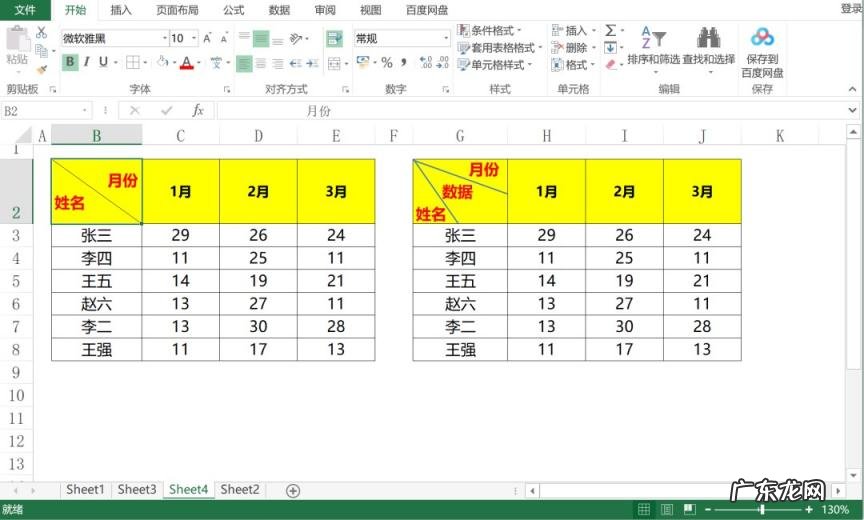This screenshot has height=520, width=864.
Task: Click the File menu button
Action: coord(25,10)
